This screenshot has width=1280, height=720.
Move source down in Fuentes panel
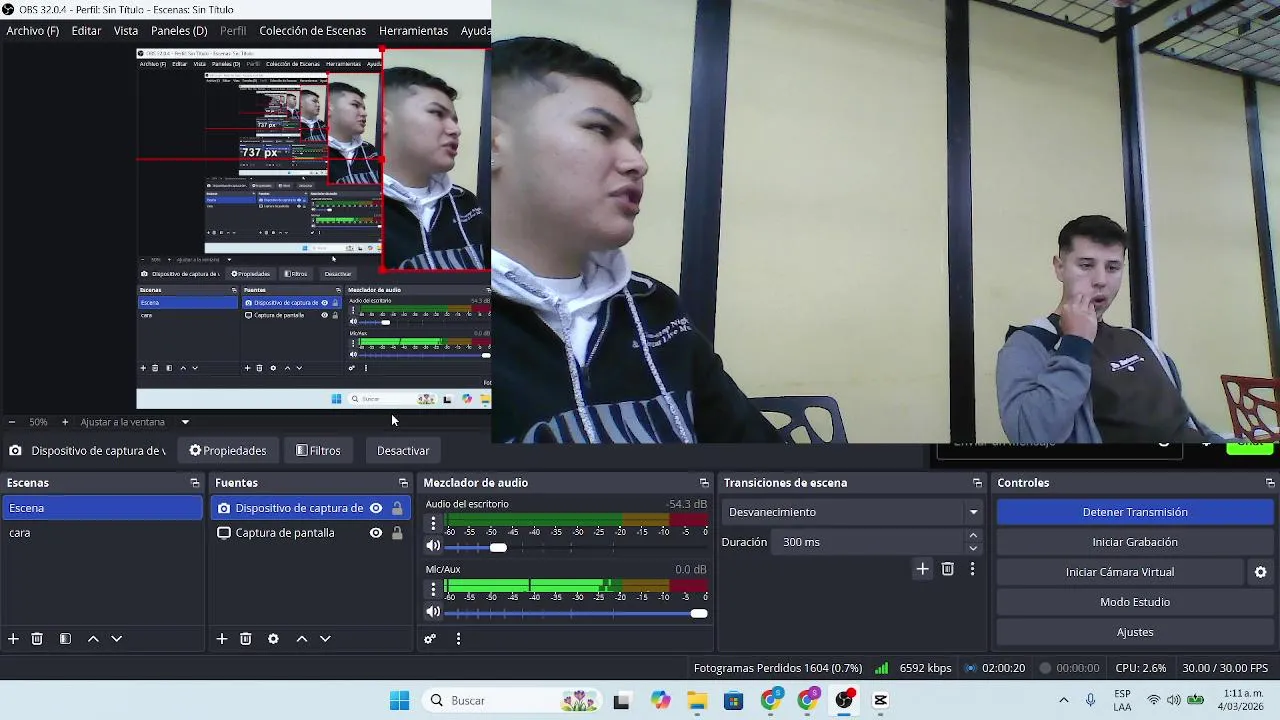325,639
